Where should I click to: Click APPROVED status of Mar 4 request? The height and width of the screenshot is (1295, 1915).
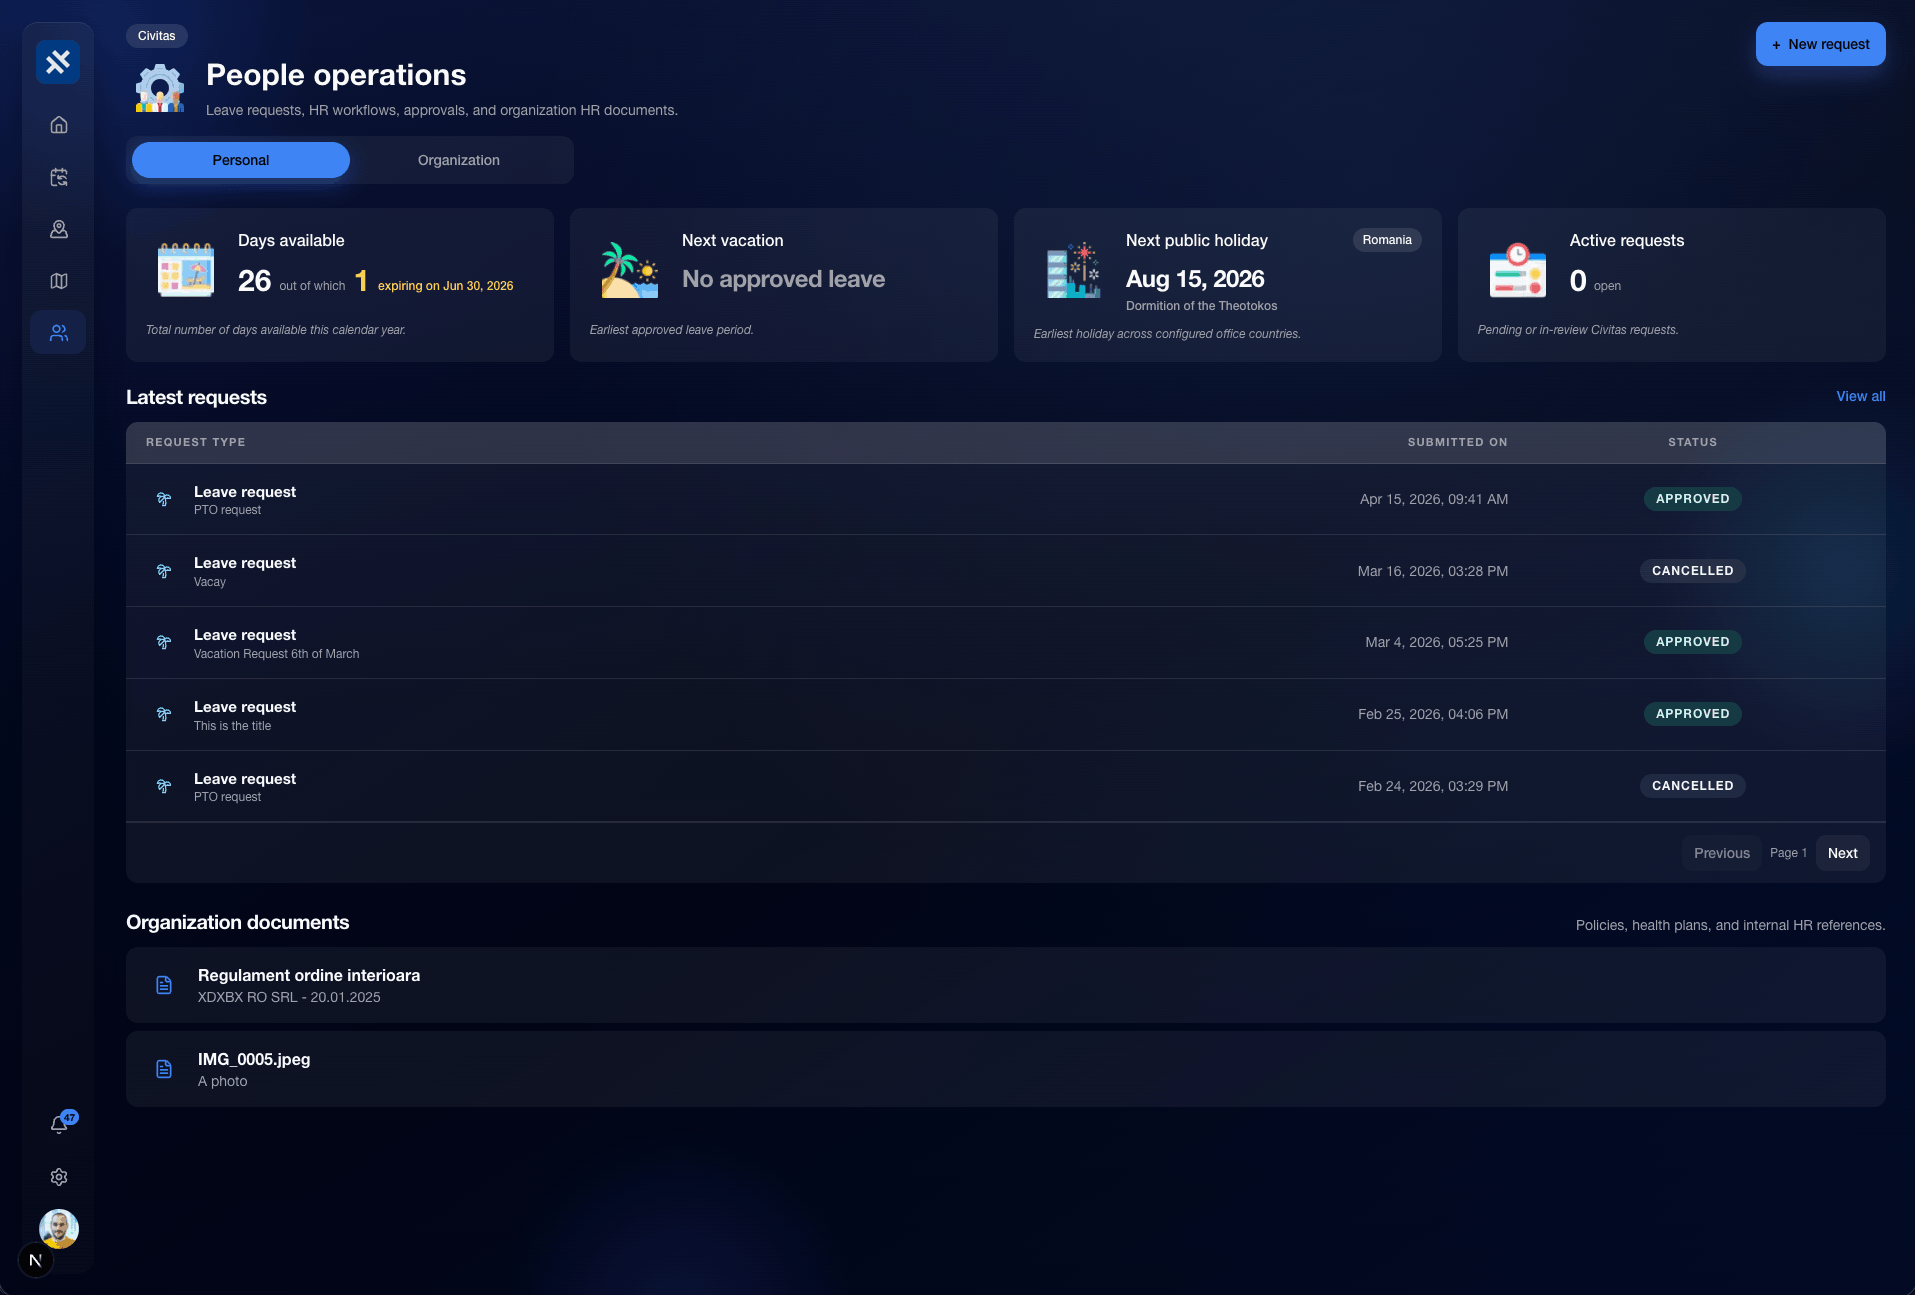1692,642
